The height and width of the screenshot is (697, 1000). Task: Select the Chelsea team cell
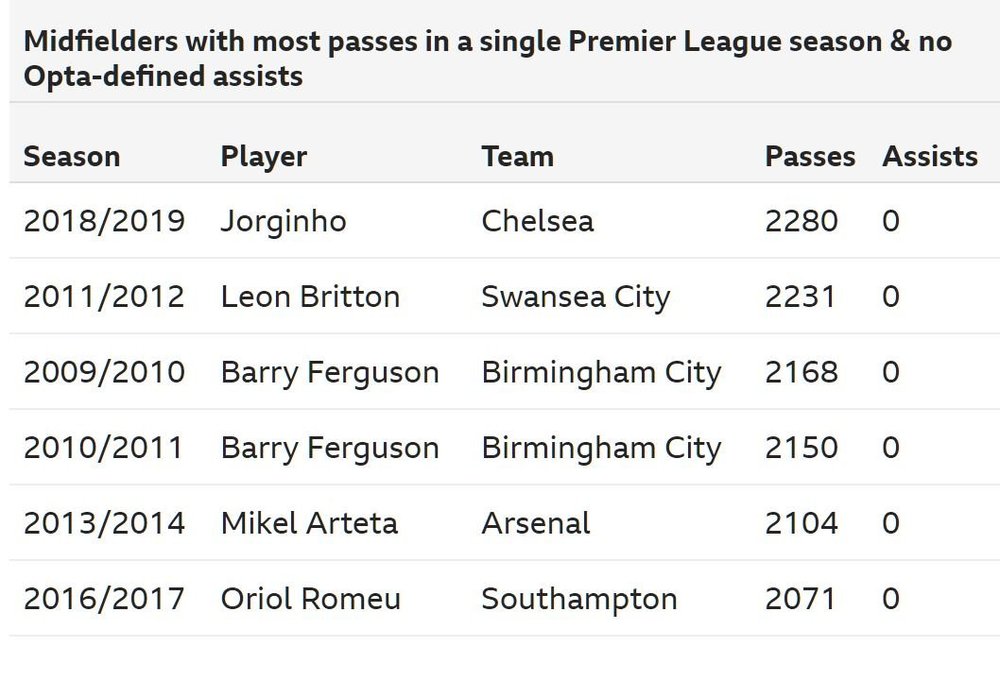(x=538, y=221)
